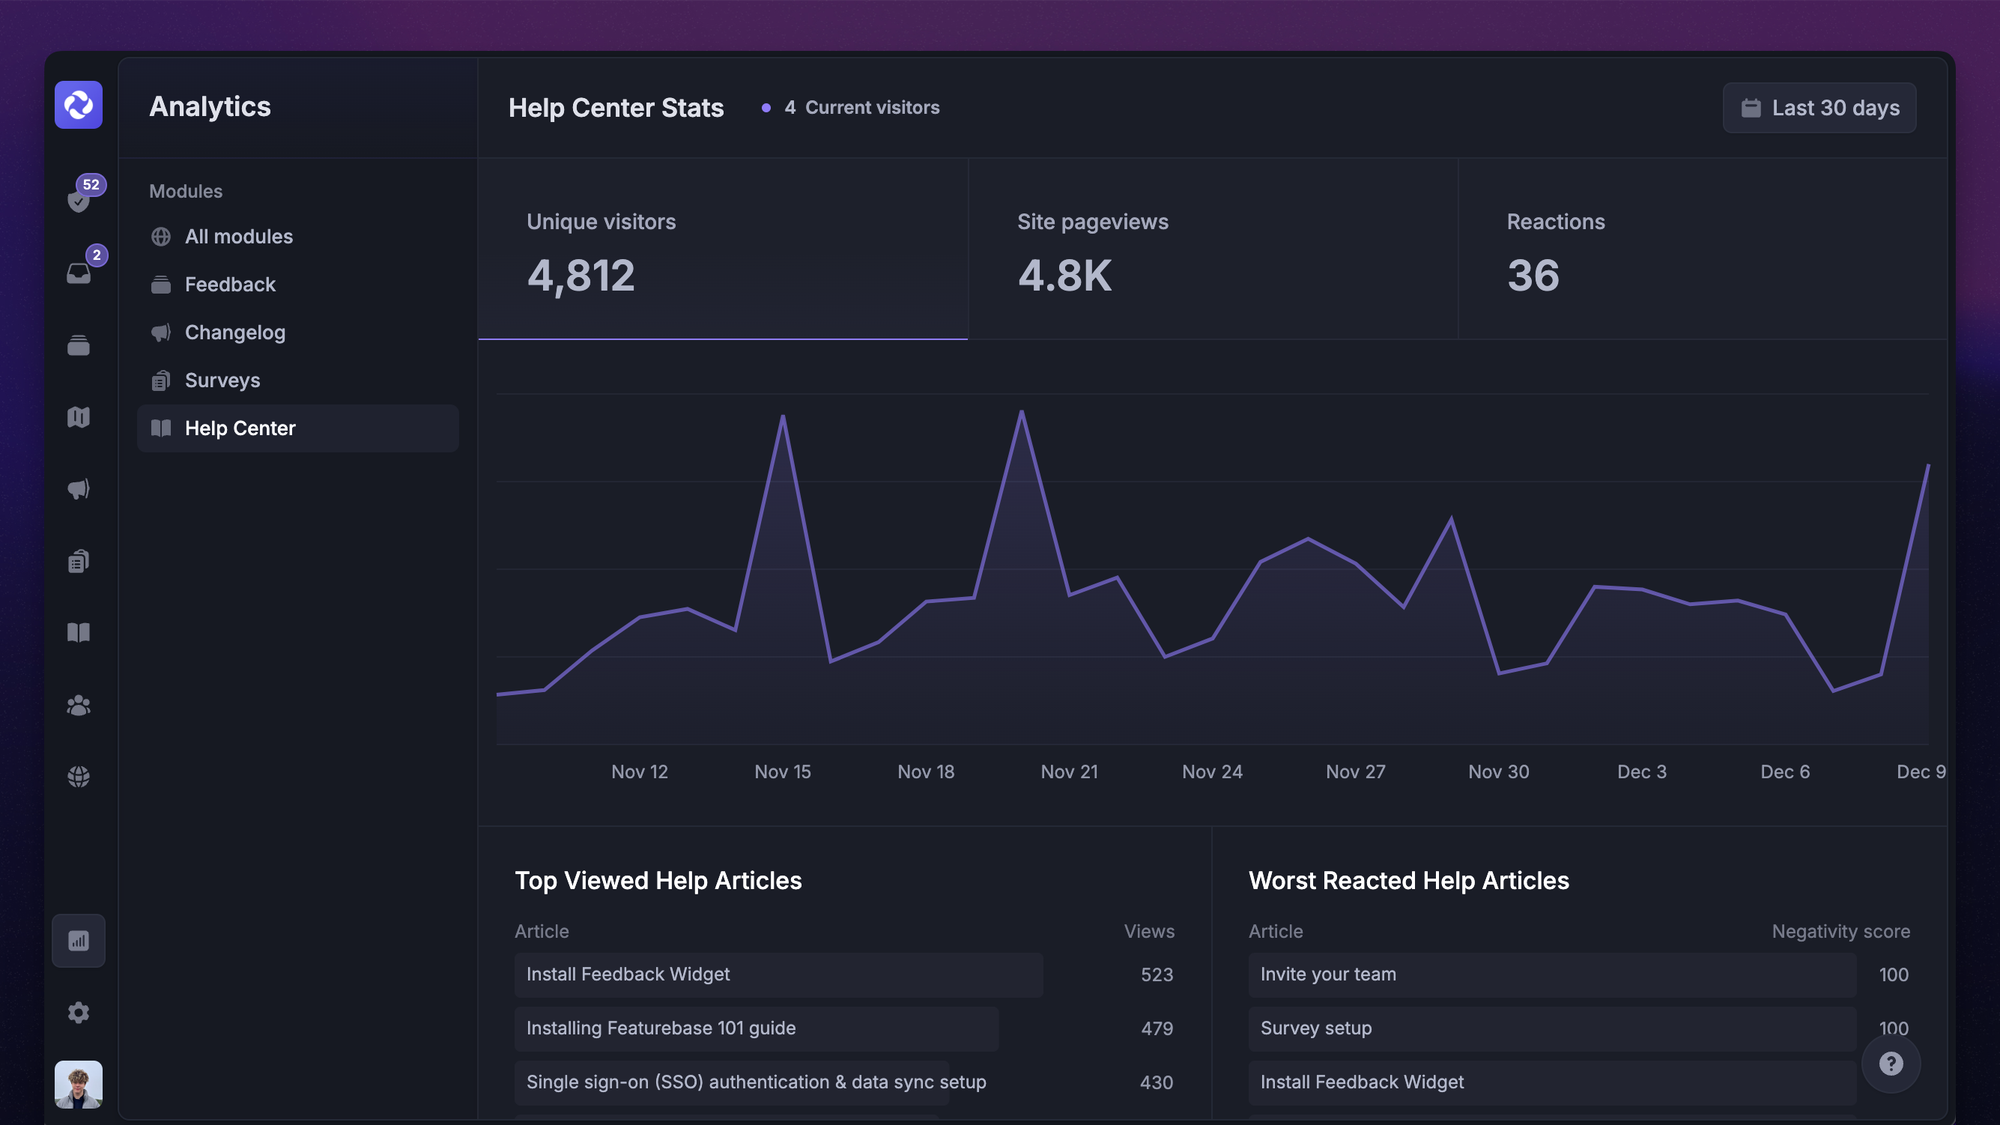This screenshot has width=2000, height=1125.
Task: Click the Dec 3 label on chart axis
Action: coord(1642,772)
